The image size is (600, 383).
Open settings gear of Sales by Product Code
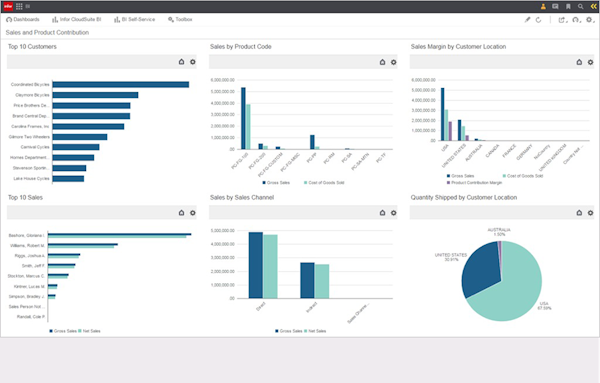393,62
